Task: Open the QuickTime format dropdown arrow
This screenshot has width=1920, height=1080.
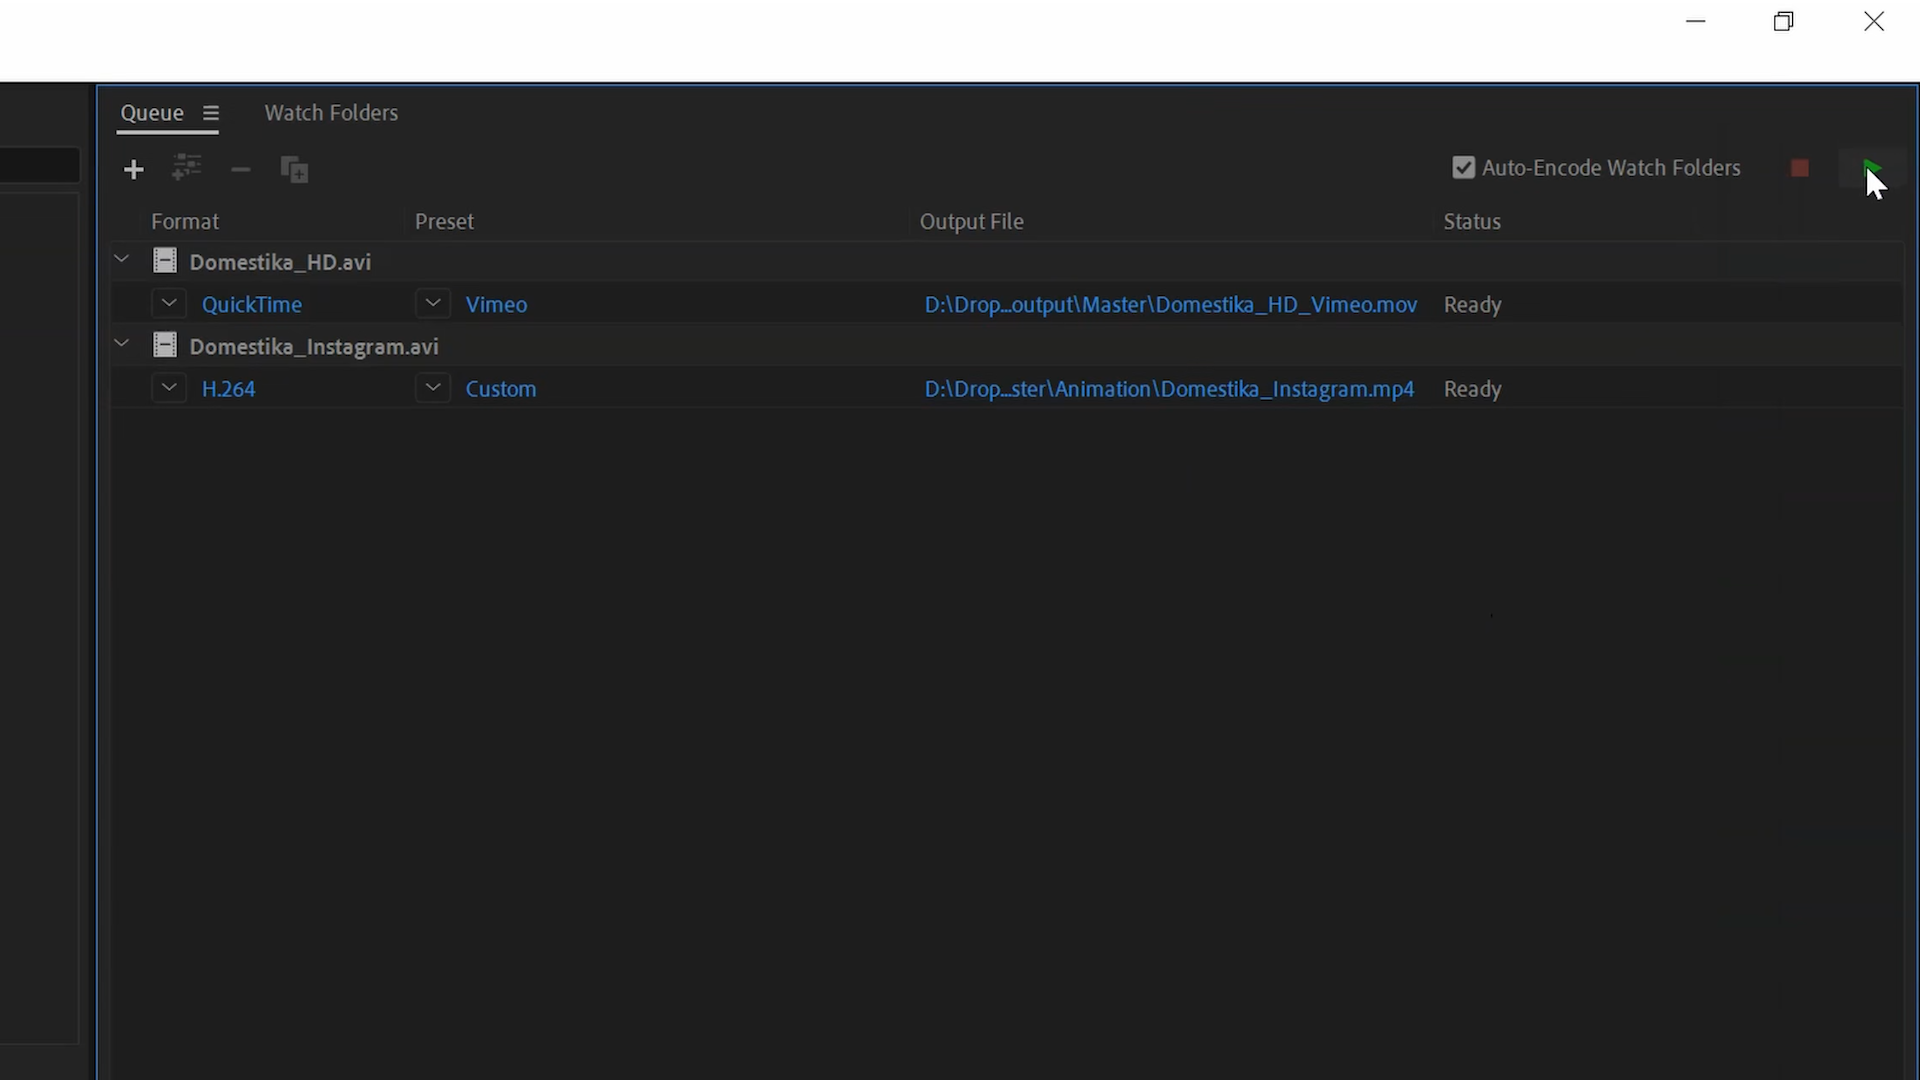Action: tap(169, 304)
